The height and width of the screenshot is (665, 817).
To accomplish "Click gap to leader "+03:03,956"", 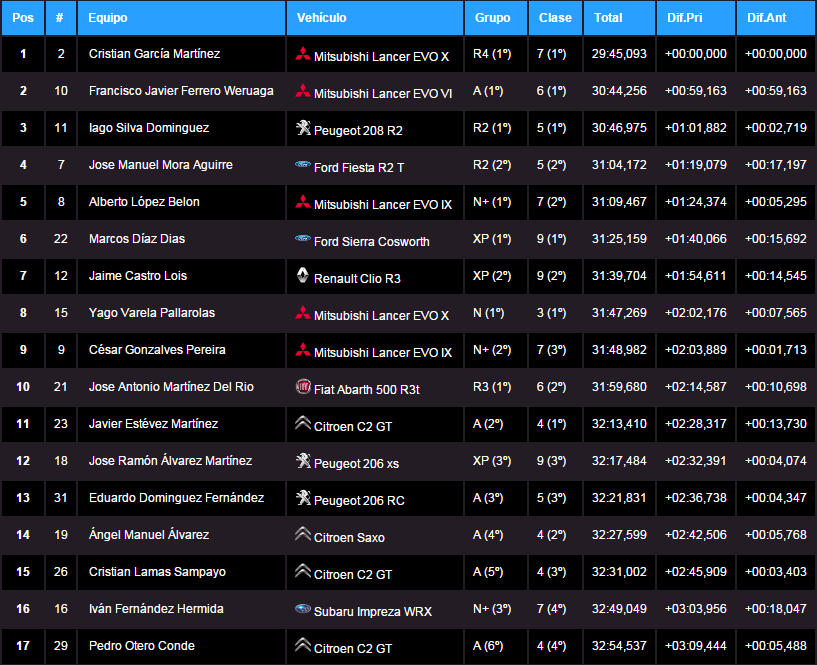I will (696, 609).
